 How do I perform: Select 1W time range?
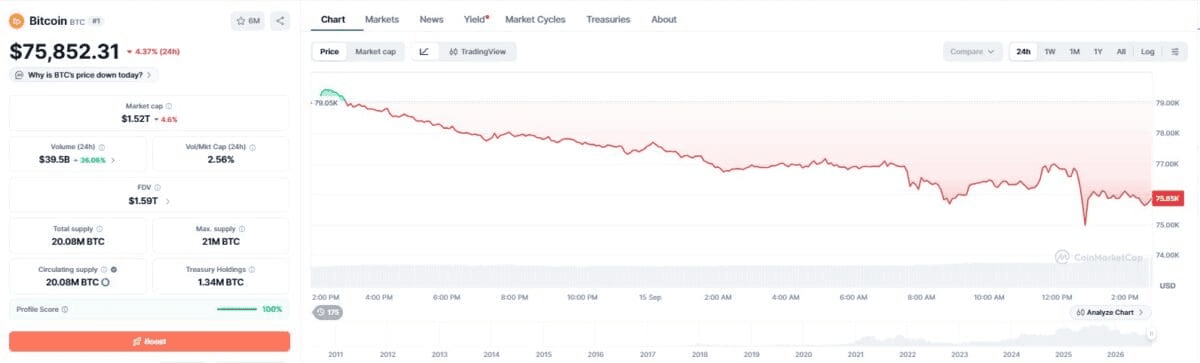coord(1050,51)
